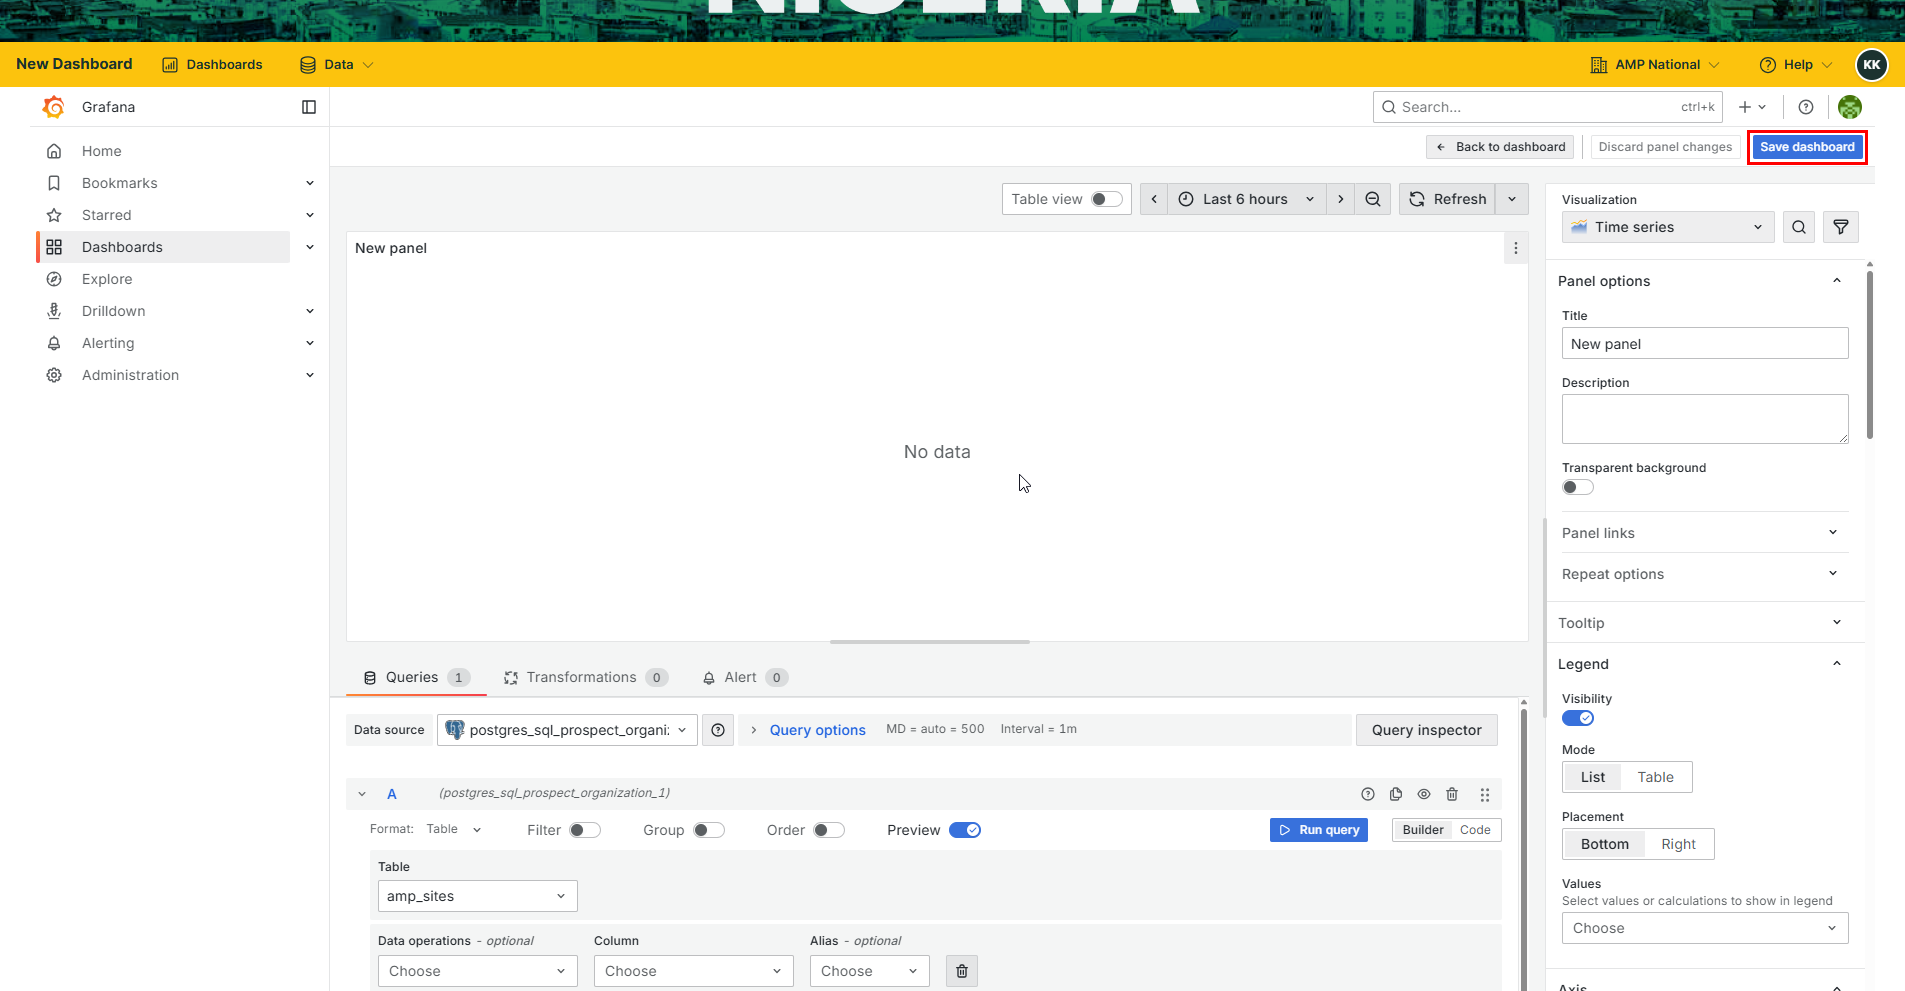Click the panel Title input field

pyautogui.click(x=1705, y=344)
